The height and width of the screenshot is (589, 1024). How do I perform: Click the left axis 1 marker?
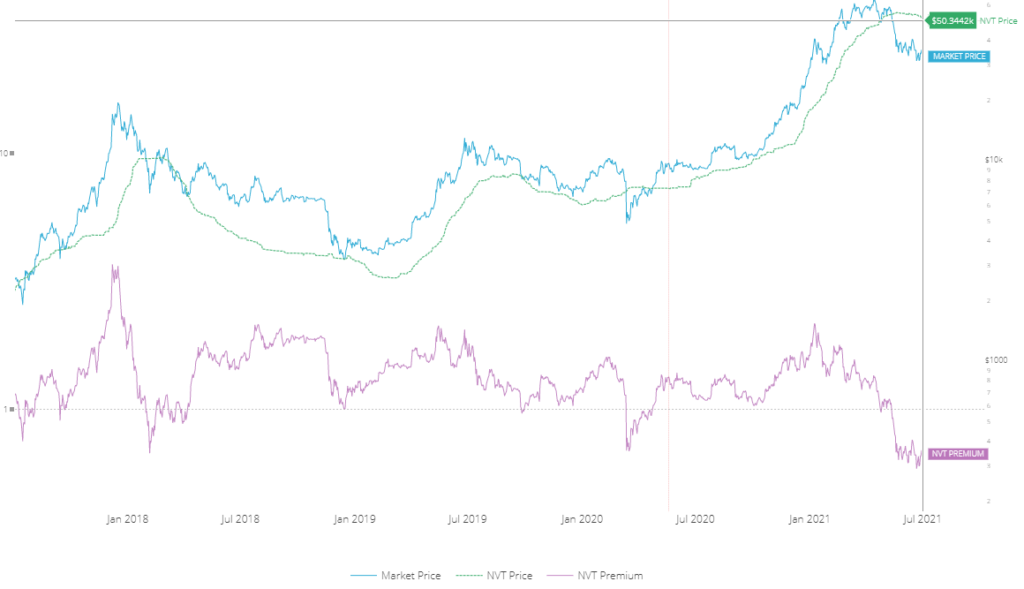click(x=10, y=409)
